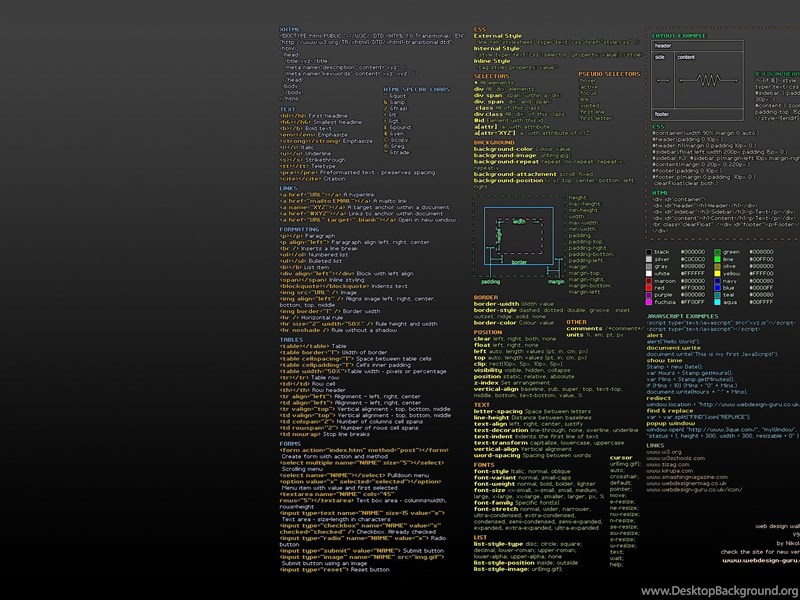Click the XHTML section heading
This screenshot has width=800, height=600.
click(289, 30)
